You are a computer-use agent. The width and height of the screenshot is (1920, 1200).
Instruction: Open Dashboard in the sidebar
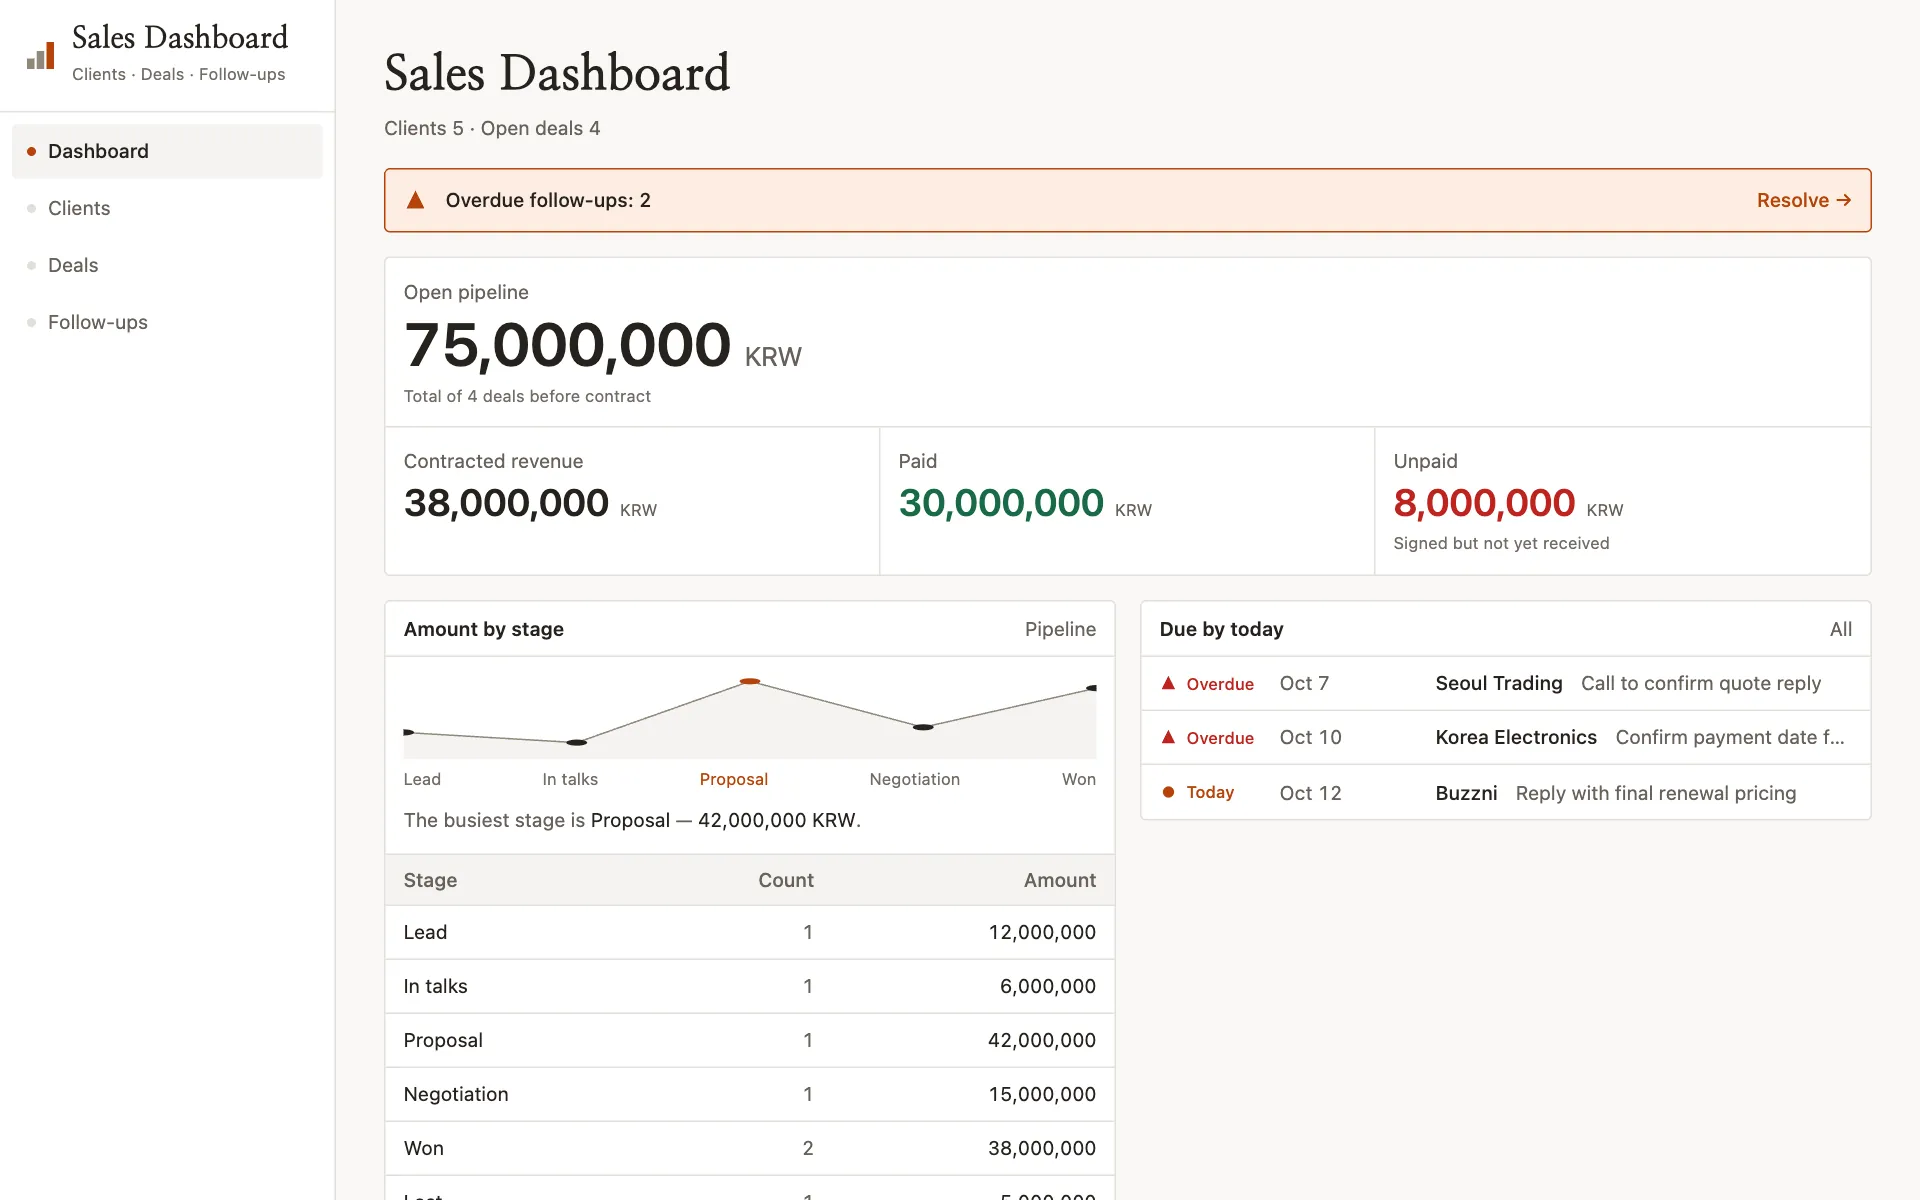tap(167, 151)
